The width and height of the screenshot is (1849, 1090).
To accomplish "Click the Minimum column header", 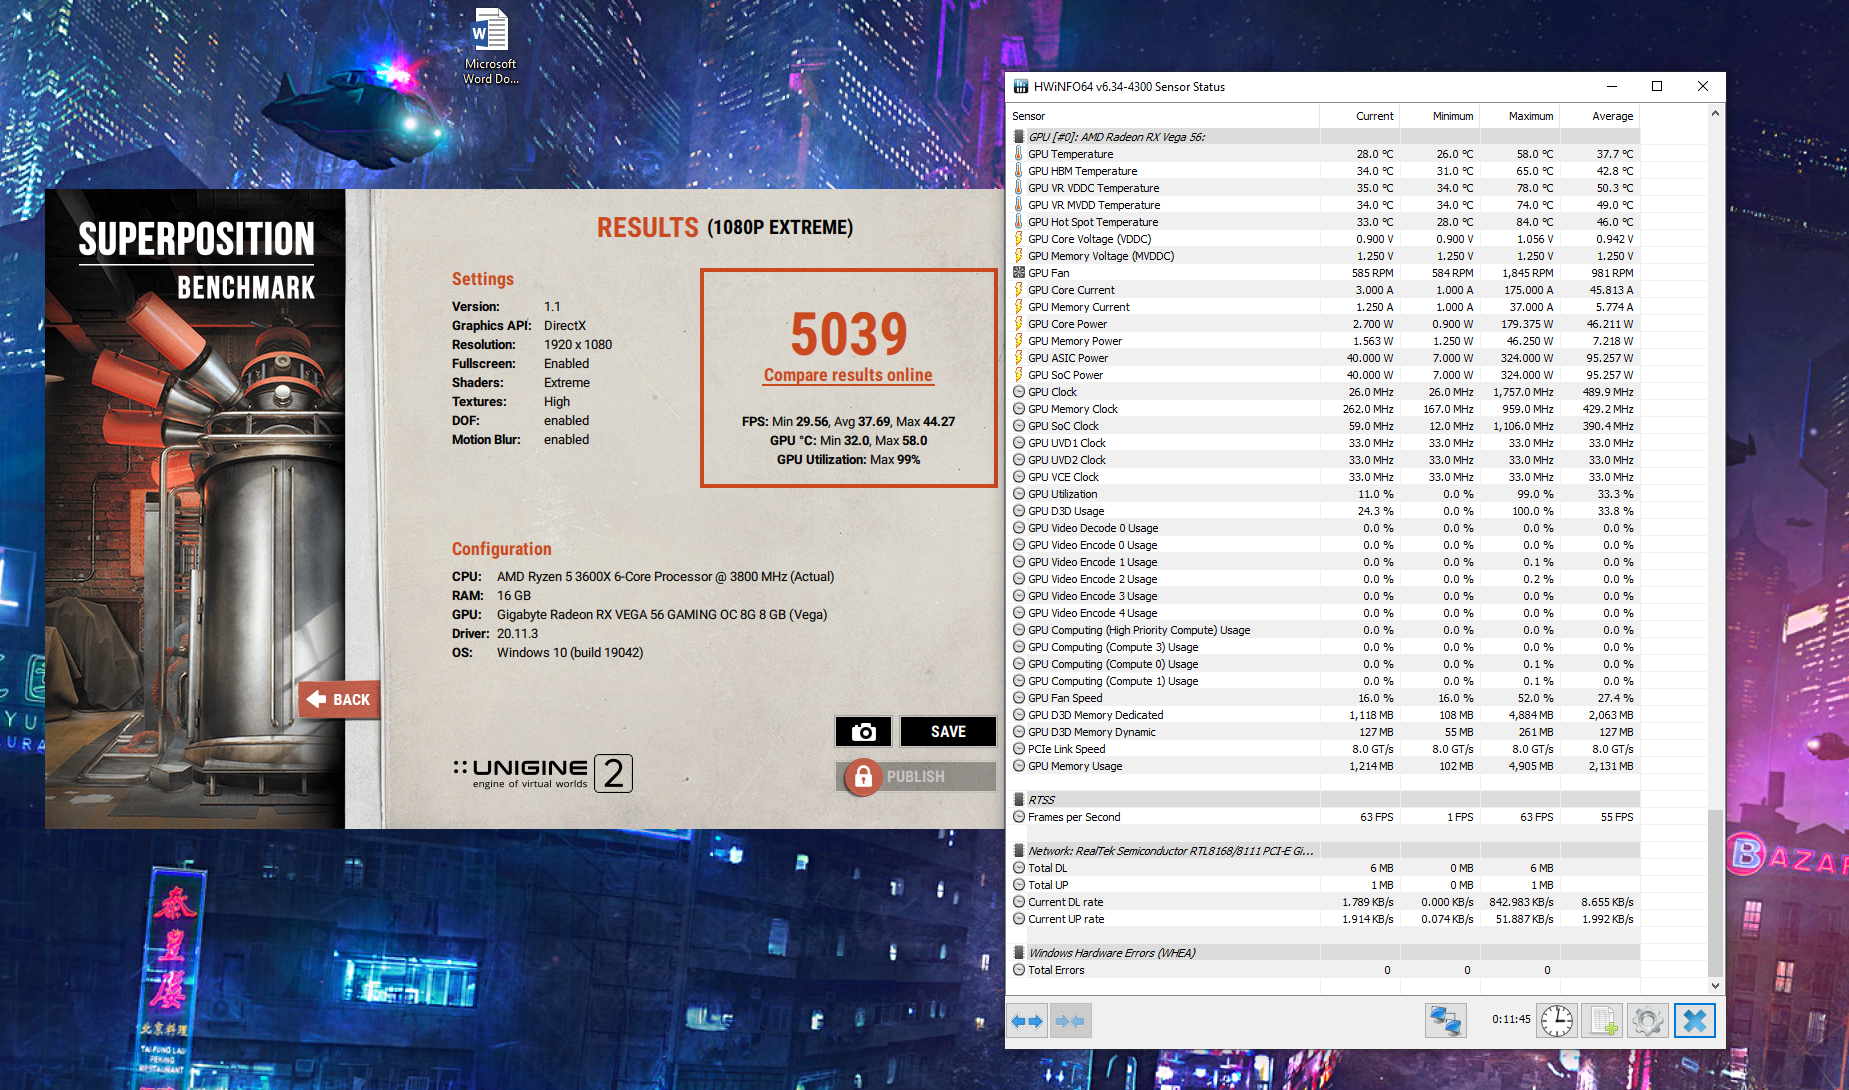I will [x=1440, y=116].
